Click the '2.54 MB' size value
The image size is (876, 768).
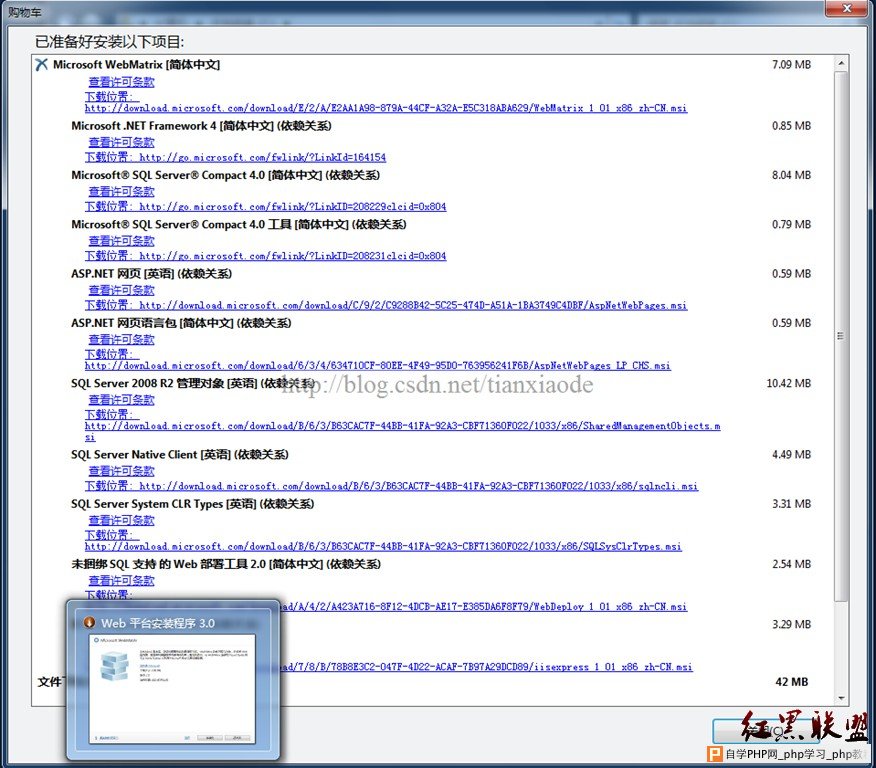point(791,564)
